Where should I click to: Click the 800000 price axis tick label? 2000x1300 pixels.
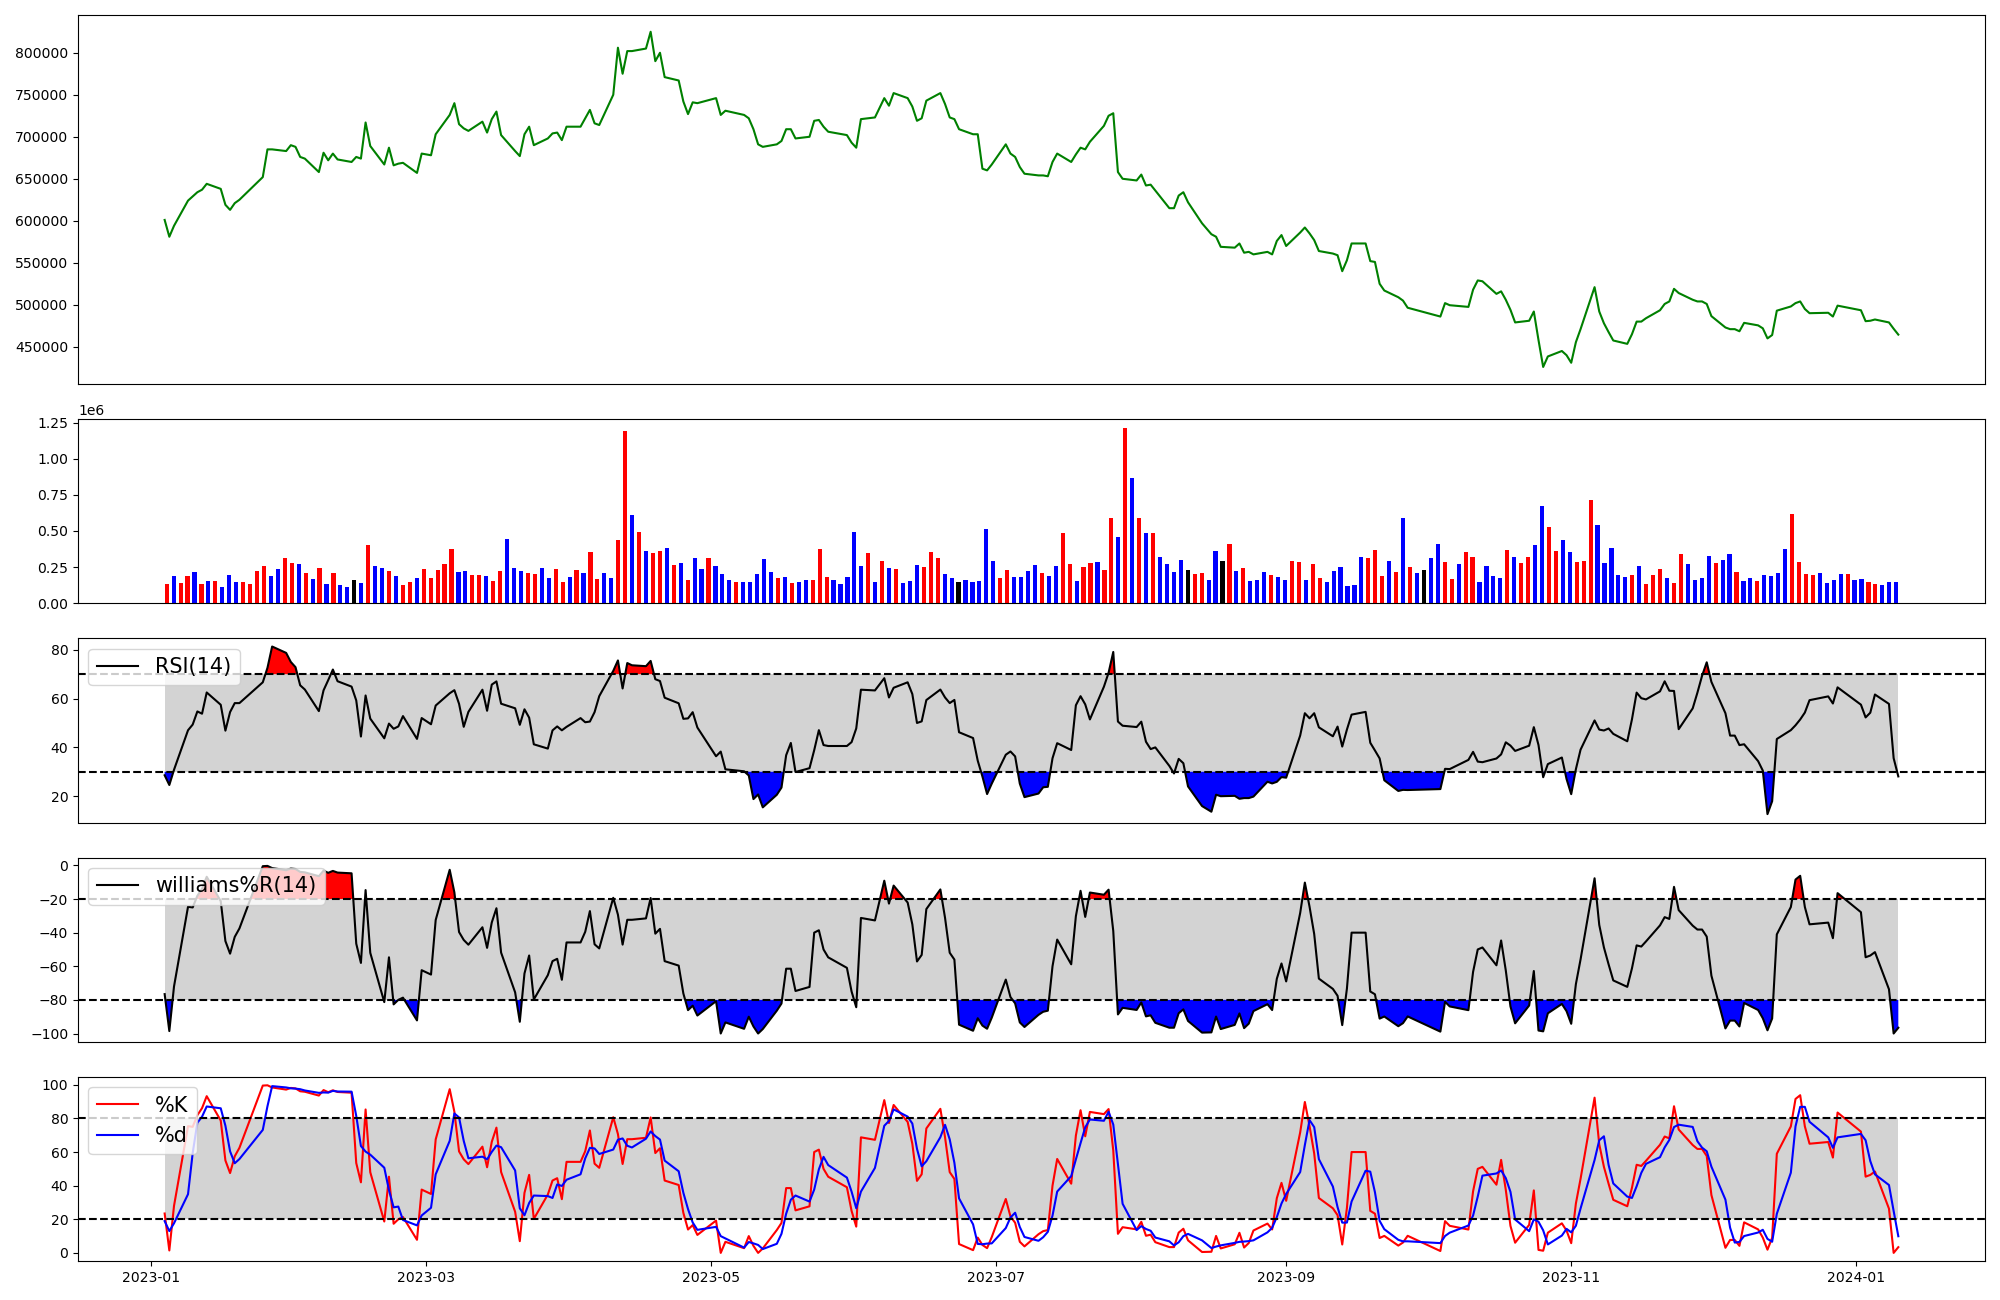point(41,53)
